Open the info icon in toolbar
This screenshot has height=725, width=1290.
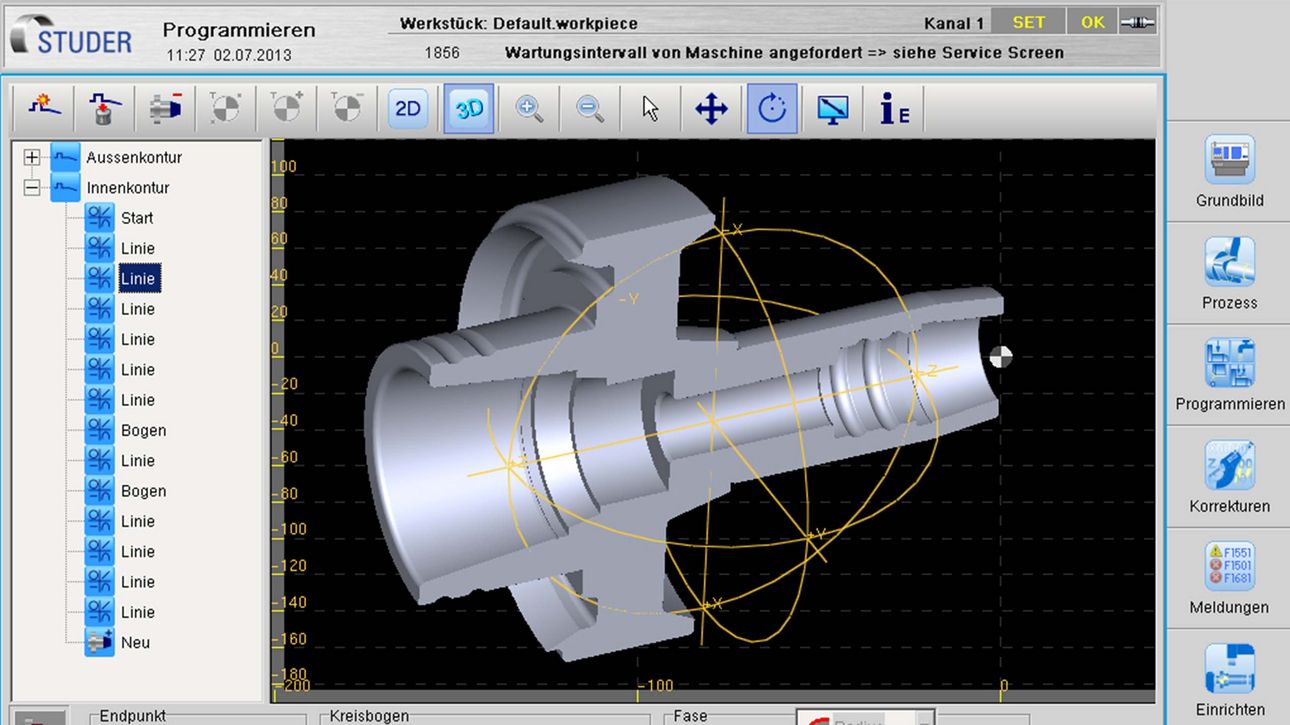point(893,109)
